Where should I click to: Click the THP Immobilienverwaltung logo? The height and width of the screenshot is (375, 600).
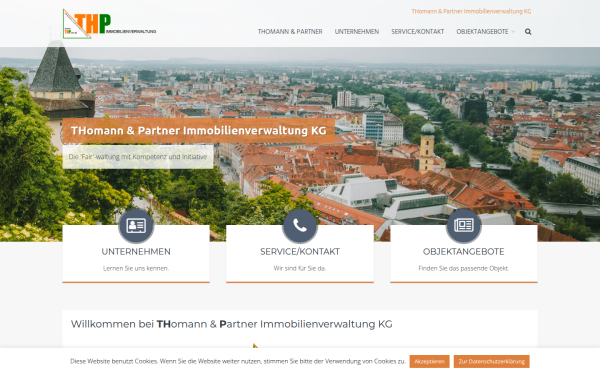click(109, 24)
